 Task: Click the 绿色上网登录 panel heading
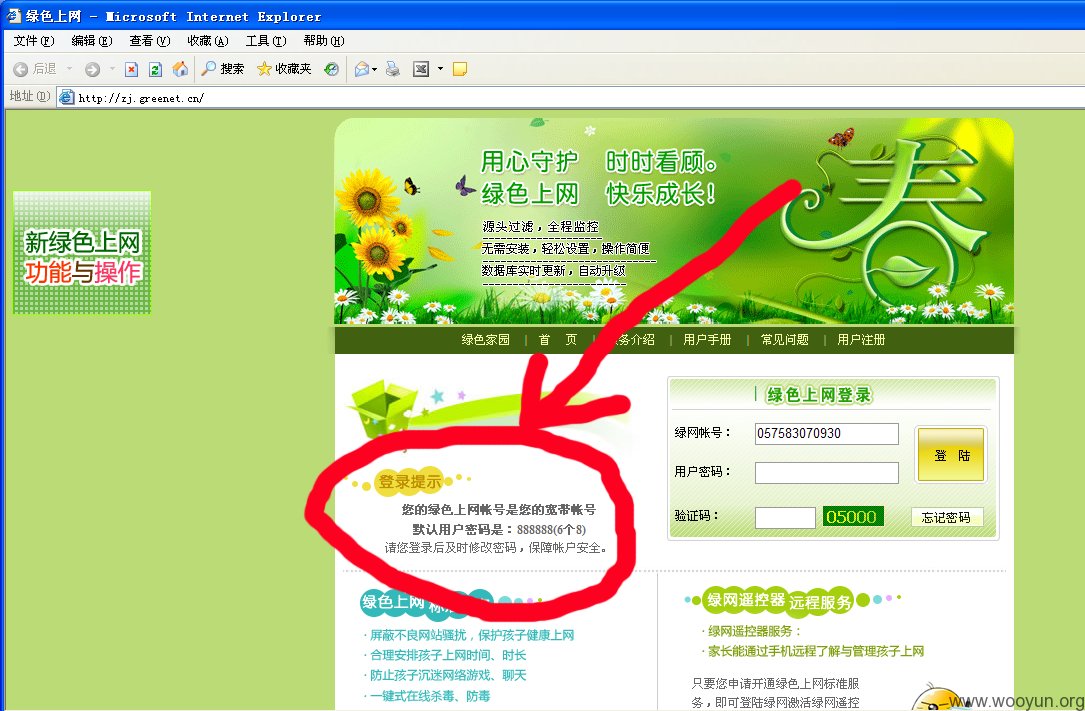point(819,395)
